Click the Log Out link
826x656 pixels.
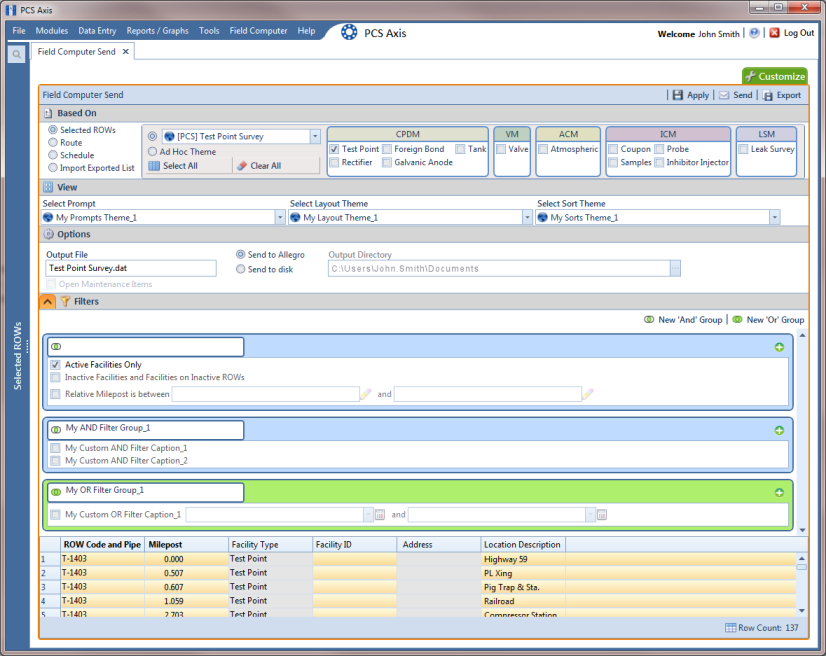(799, 33)
